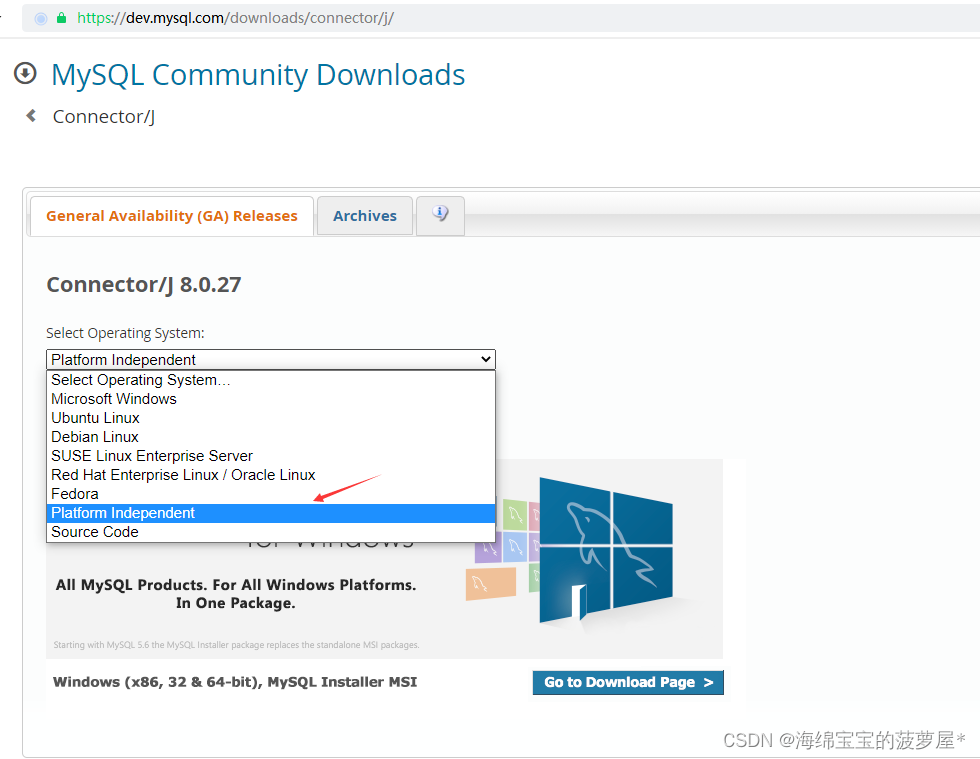Switch to General Availability (GA) Releases tab
The image size is (980, 759).
click(172, 216)
